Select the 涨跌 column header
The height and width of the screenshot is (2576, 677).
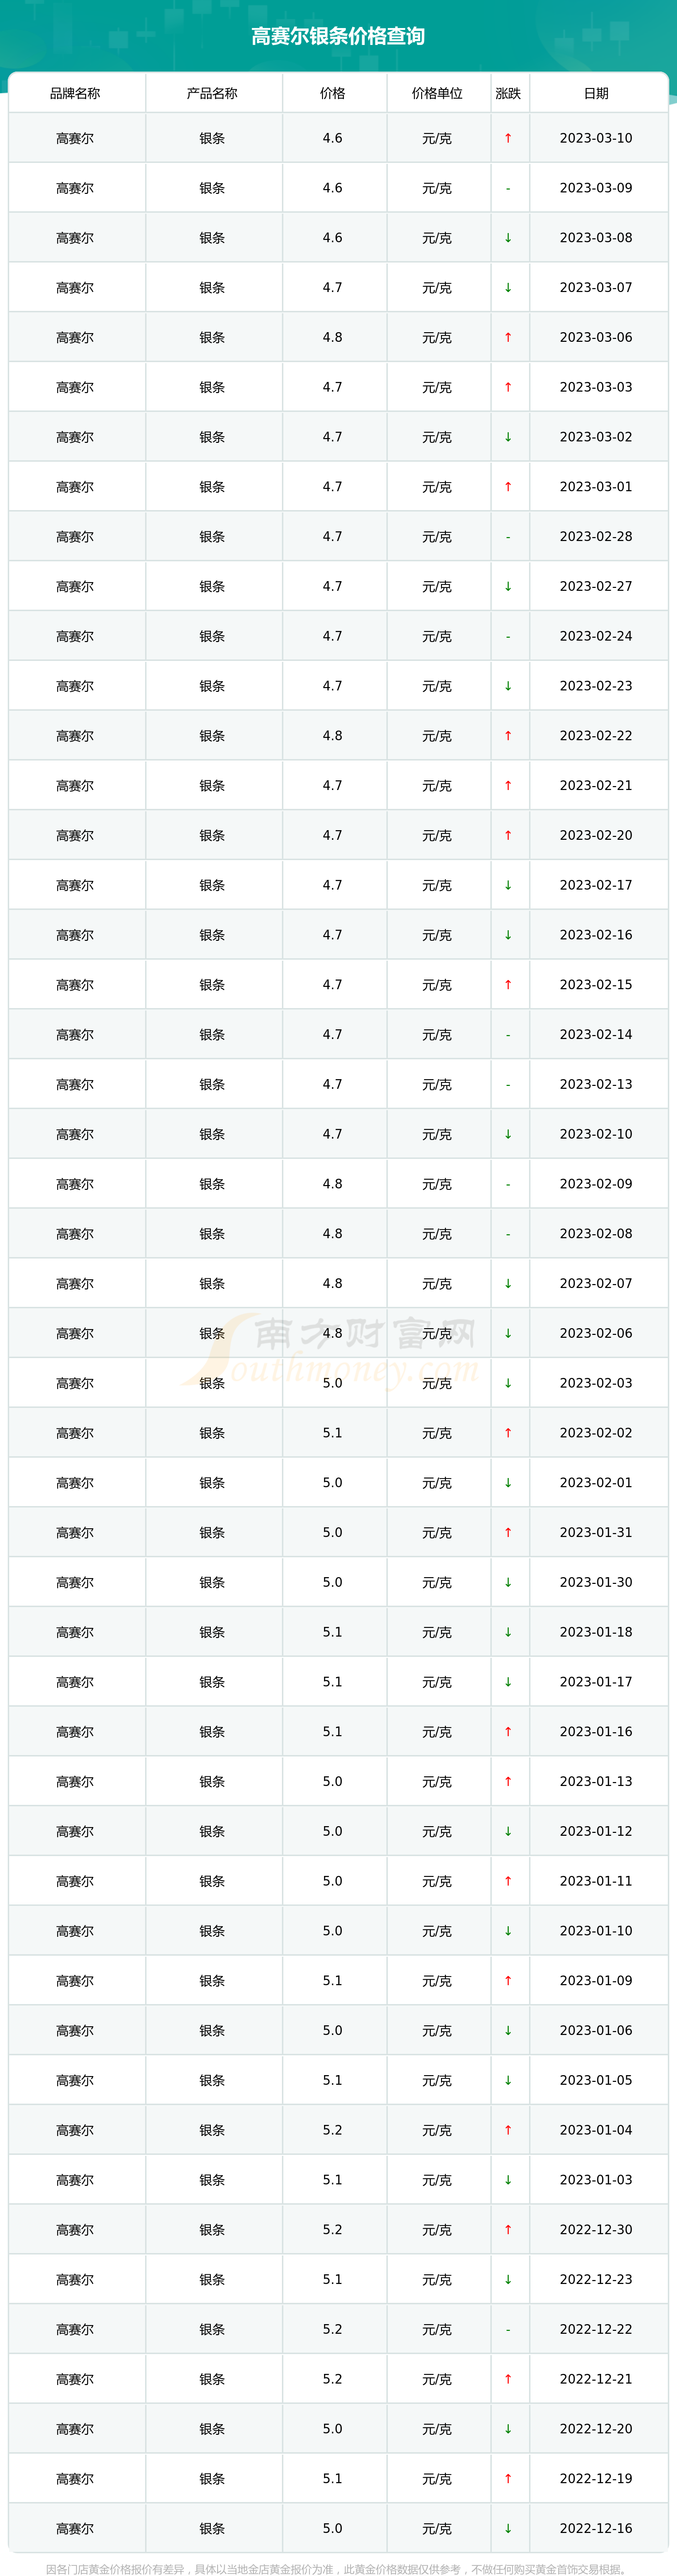tap(508, 93)
